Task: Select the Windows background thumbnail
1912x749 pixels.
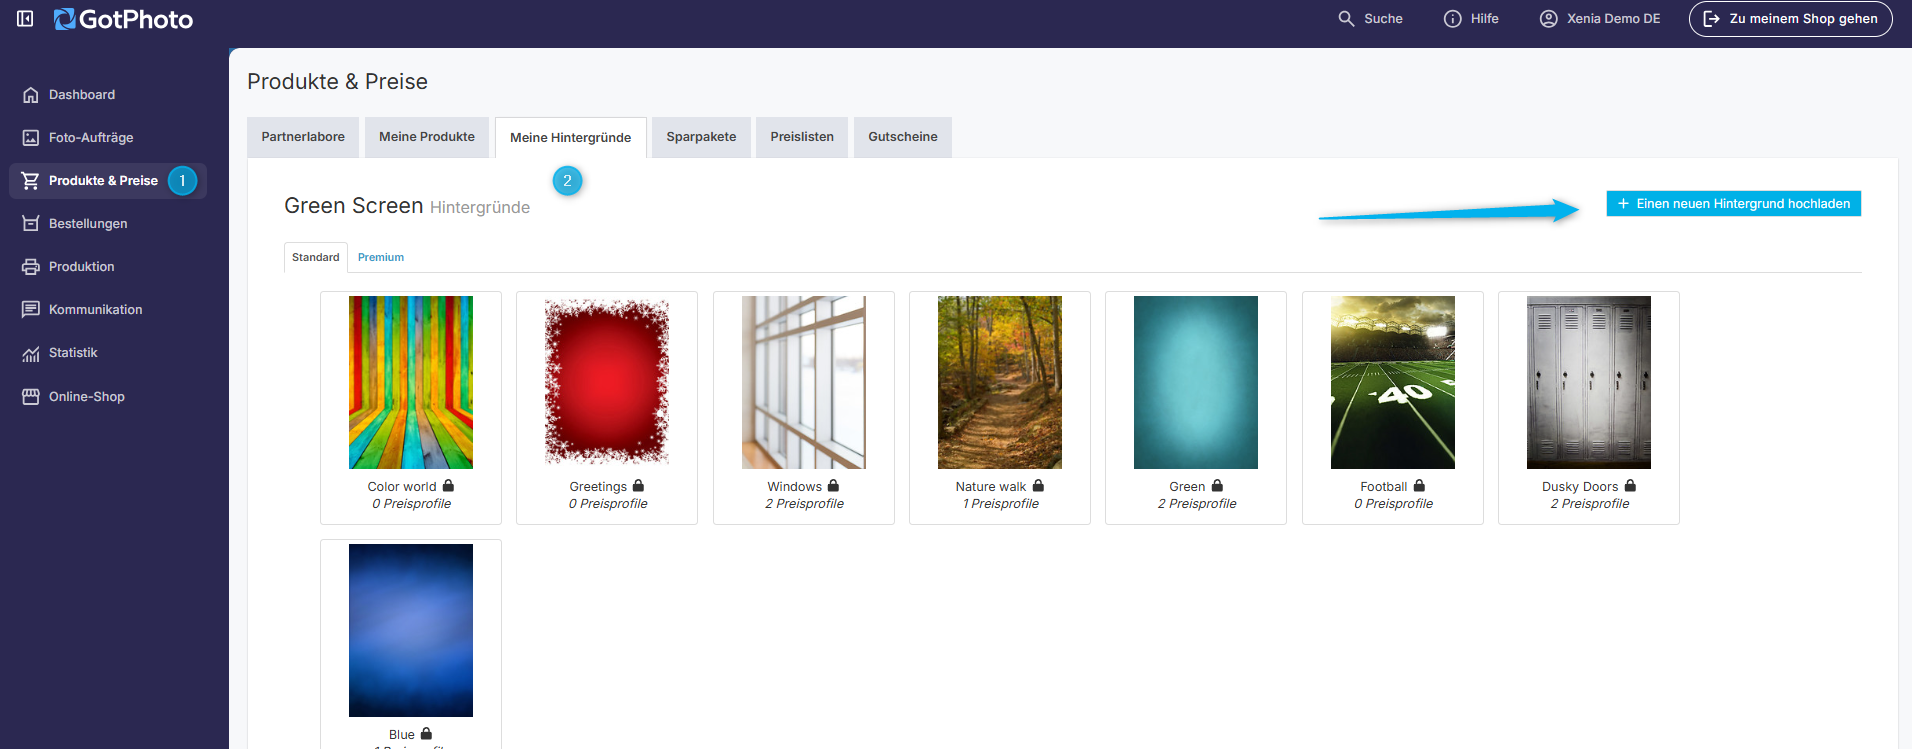Action: pos(804,382)
